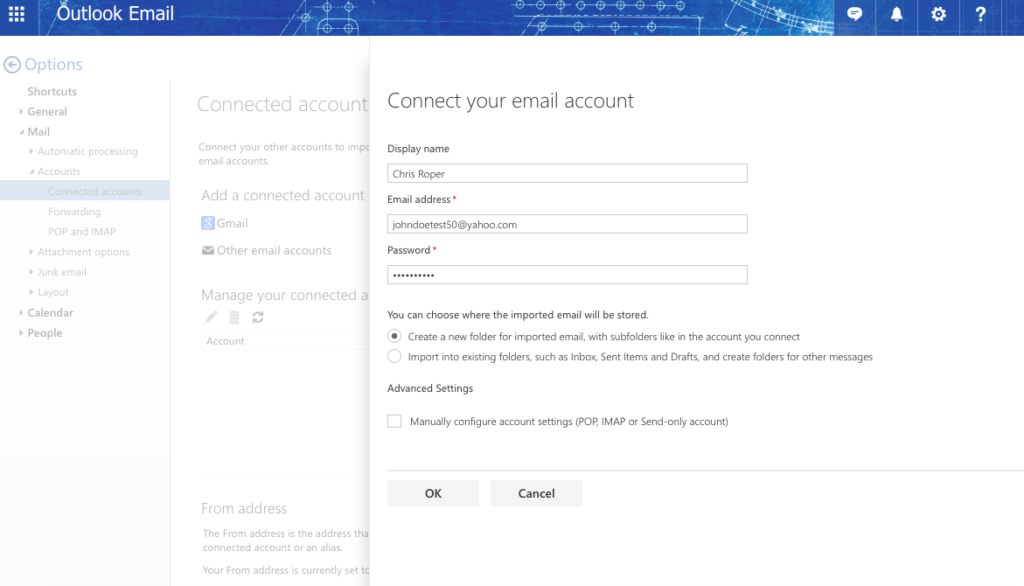
Task: Click the back arrow next to Options
Action: click(12, 65)
